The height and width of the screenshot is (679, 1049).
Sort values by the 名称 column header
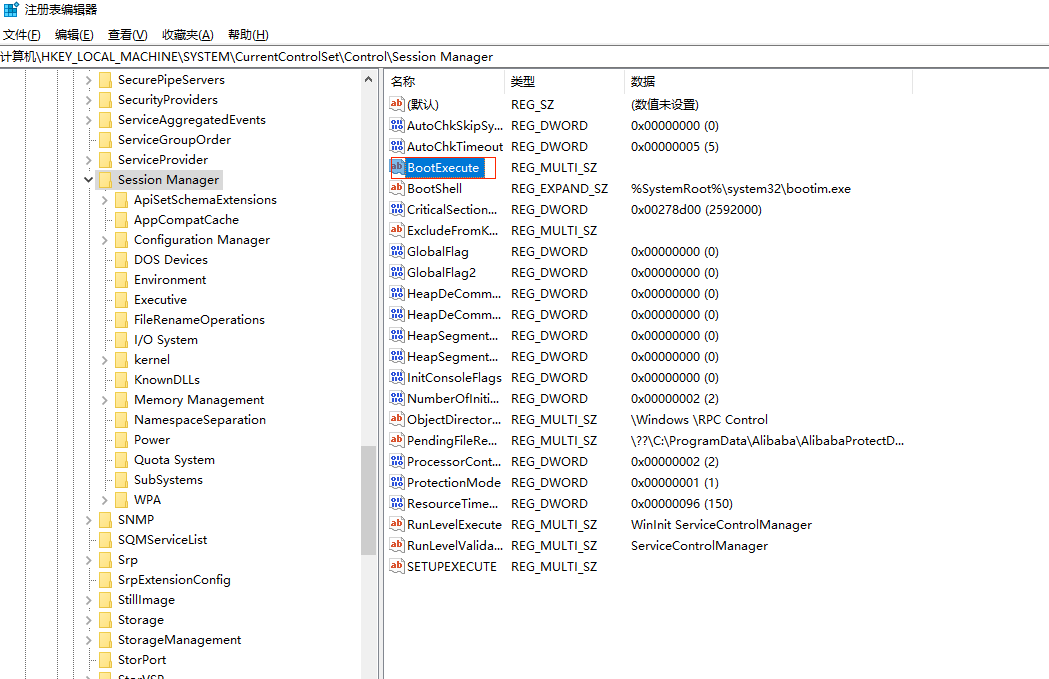pos(403,81)
